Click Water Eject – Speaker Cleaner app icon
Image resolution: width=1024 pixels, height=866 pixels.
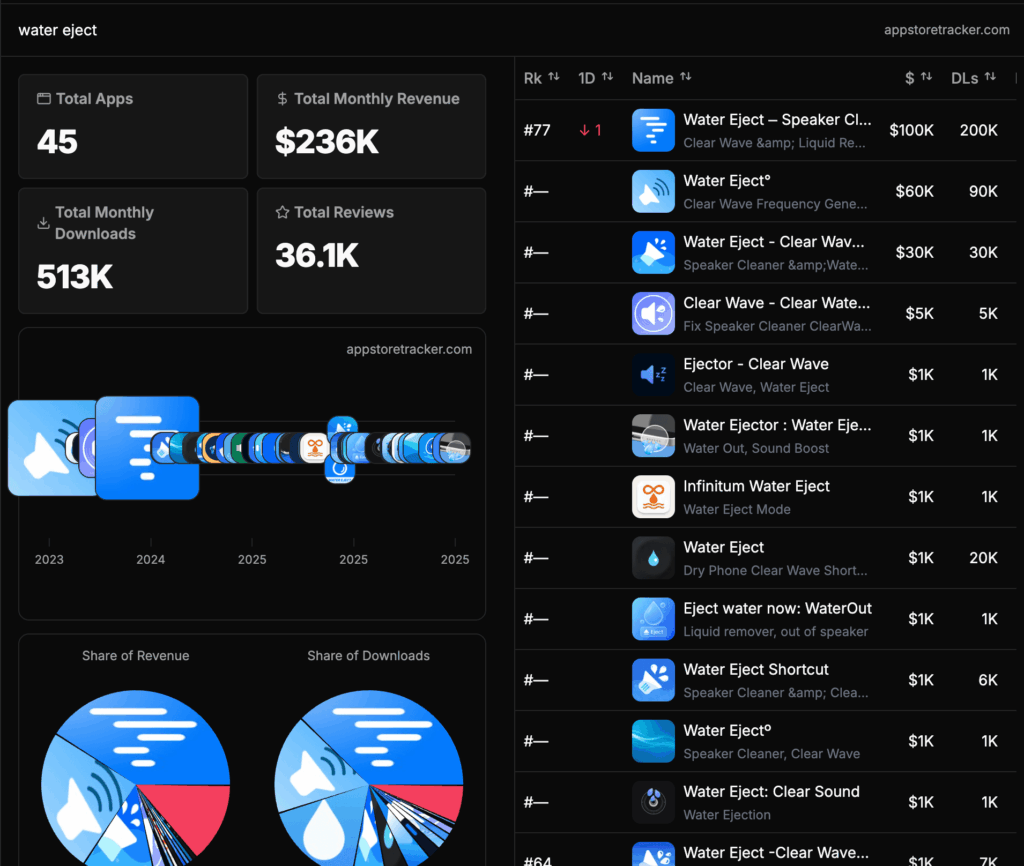tap(653, 130)
